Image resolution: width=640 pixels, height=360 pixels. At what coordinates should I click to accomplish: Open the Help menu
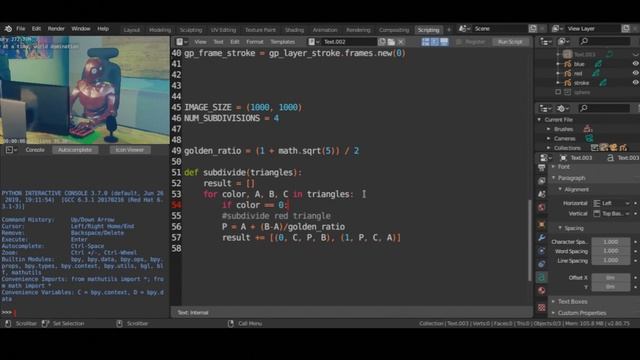(103, 29)
